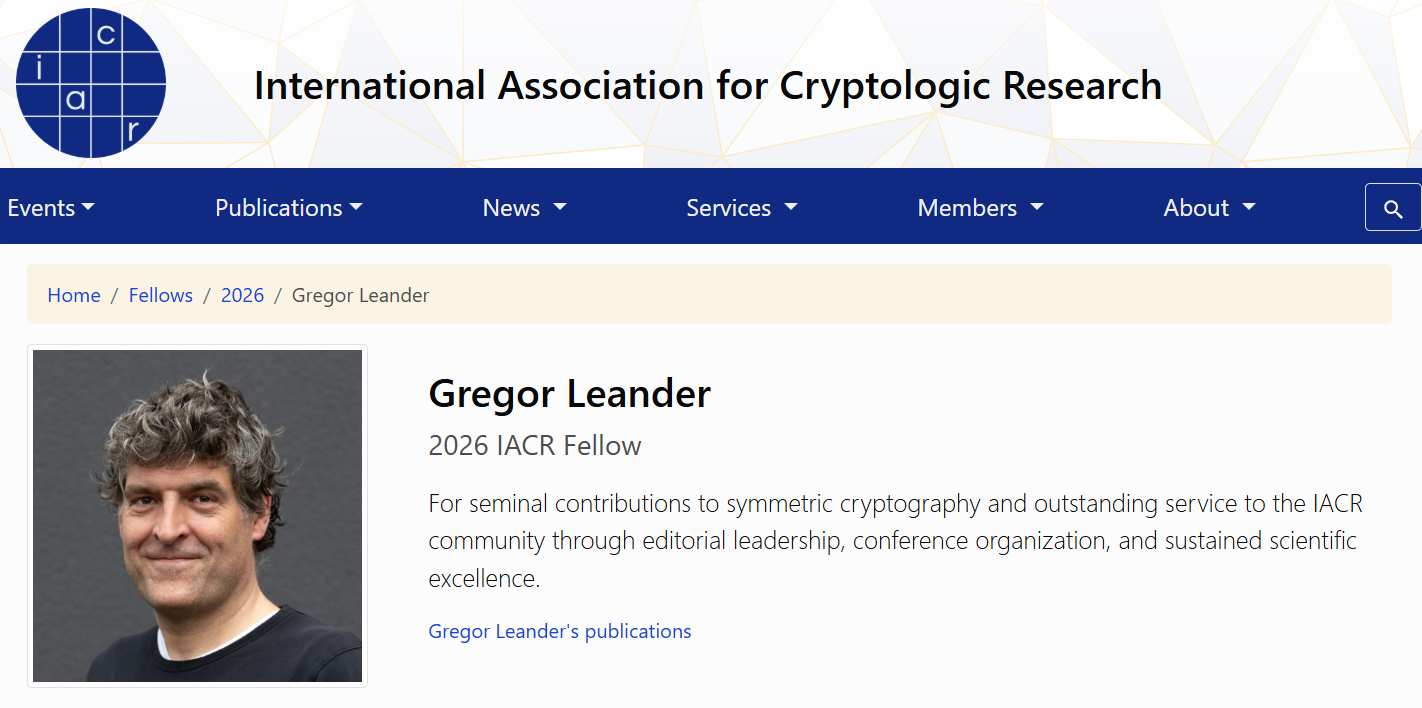Click Gregor Leander in the breadcrumb trail
The image size is (1422, 708).
pos(360,295)
